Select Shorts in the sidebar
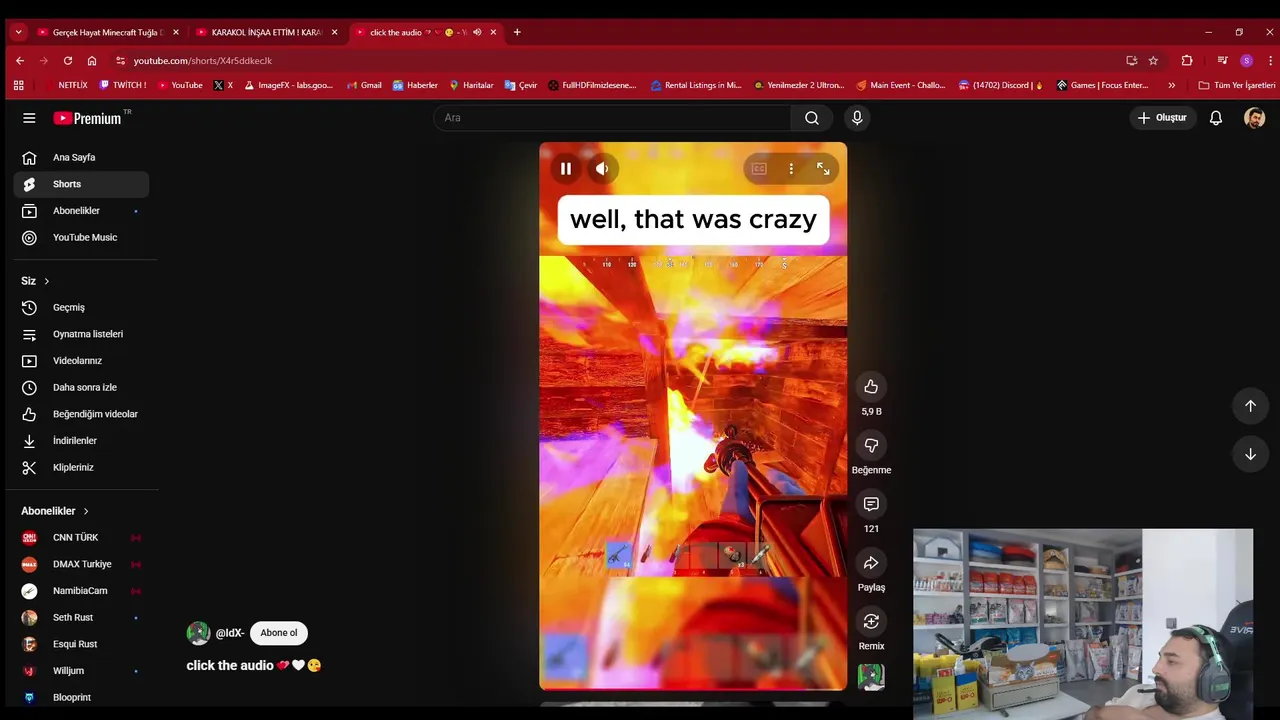Image resolution: width=1280 pixels, height=720 pixels. pos(81,184)
